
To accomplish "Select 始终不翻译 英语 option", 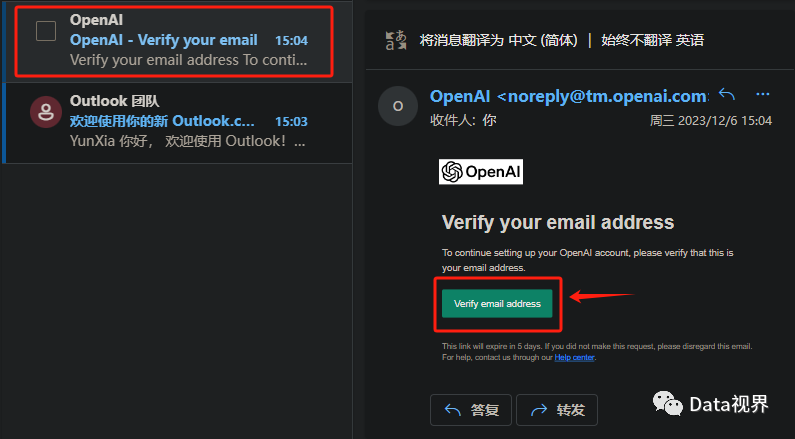I will (653, 40).
